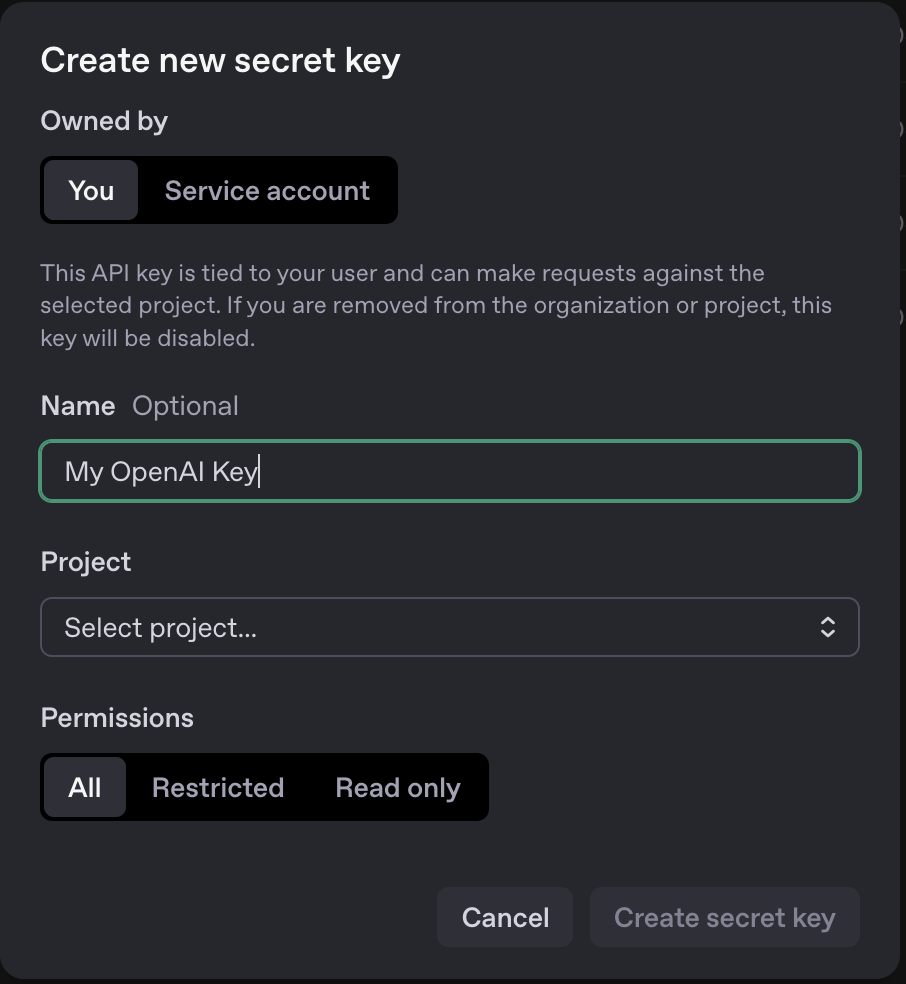Click the Owned by label
The width and height of the screenshot is (906, 984).
[x=104, y=121]
